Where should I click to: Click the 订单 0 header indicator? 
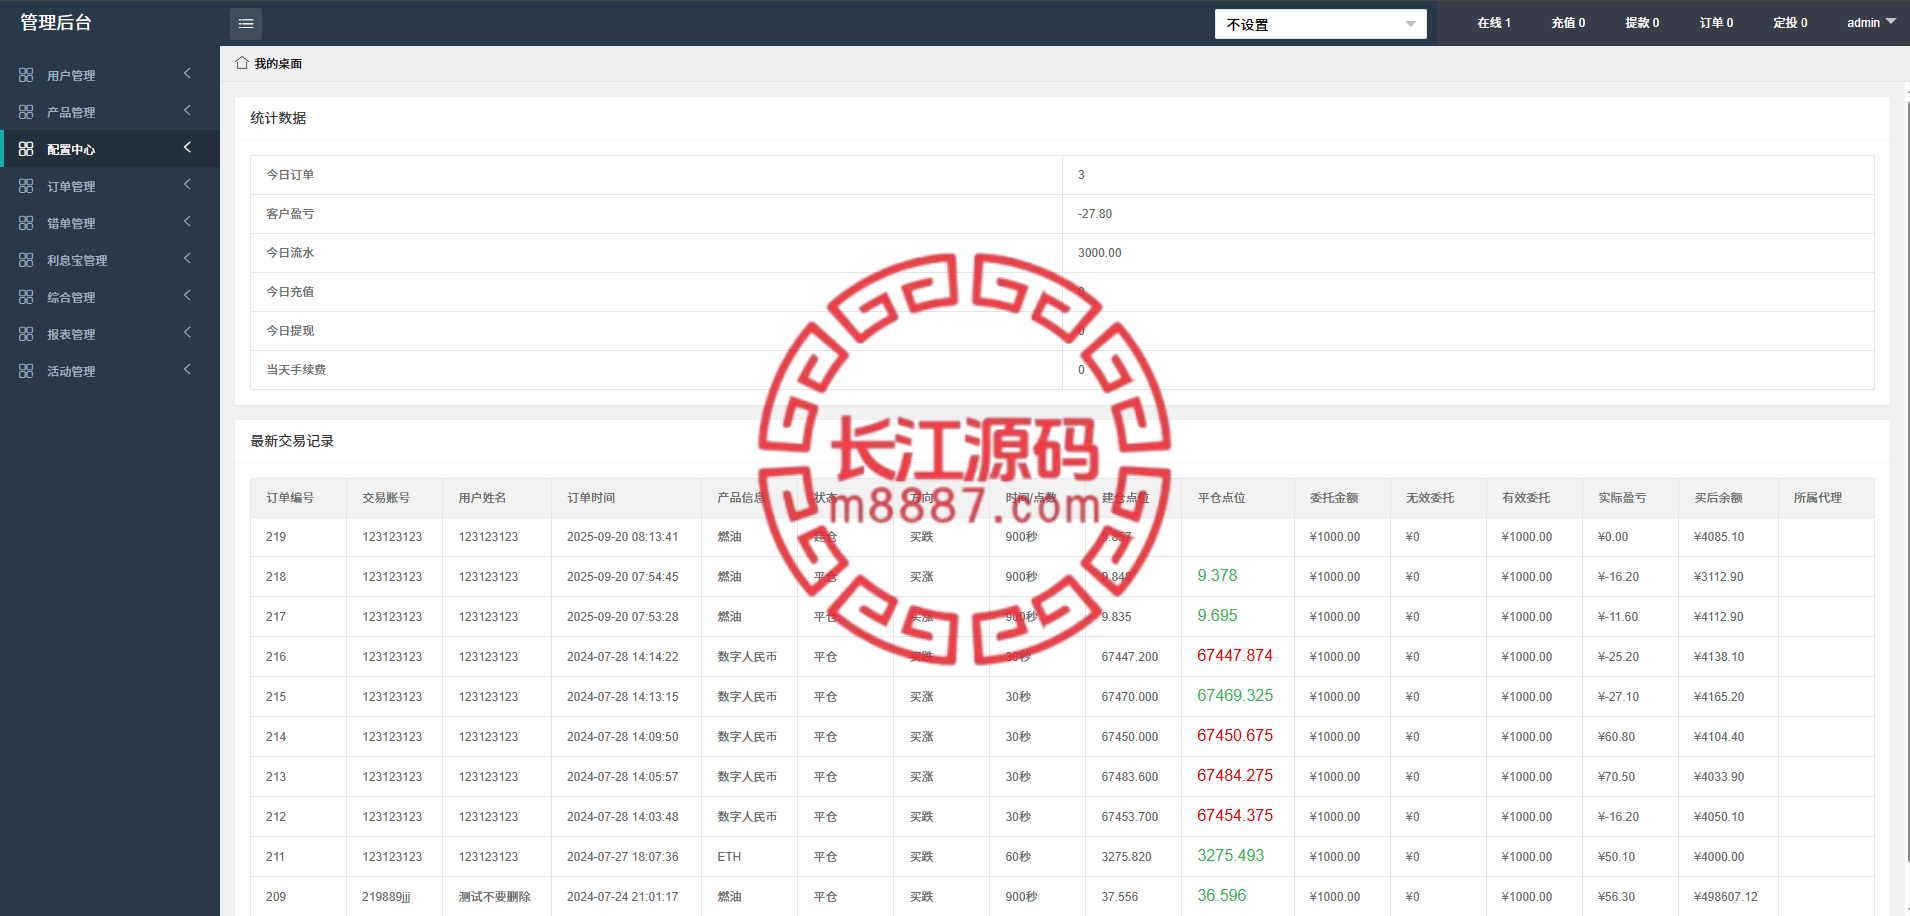coord(1716,23)
